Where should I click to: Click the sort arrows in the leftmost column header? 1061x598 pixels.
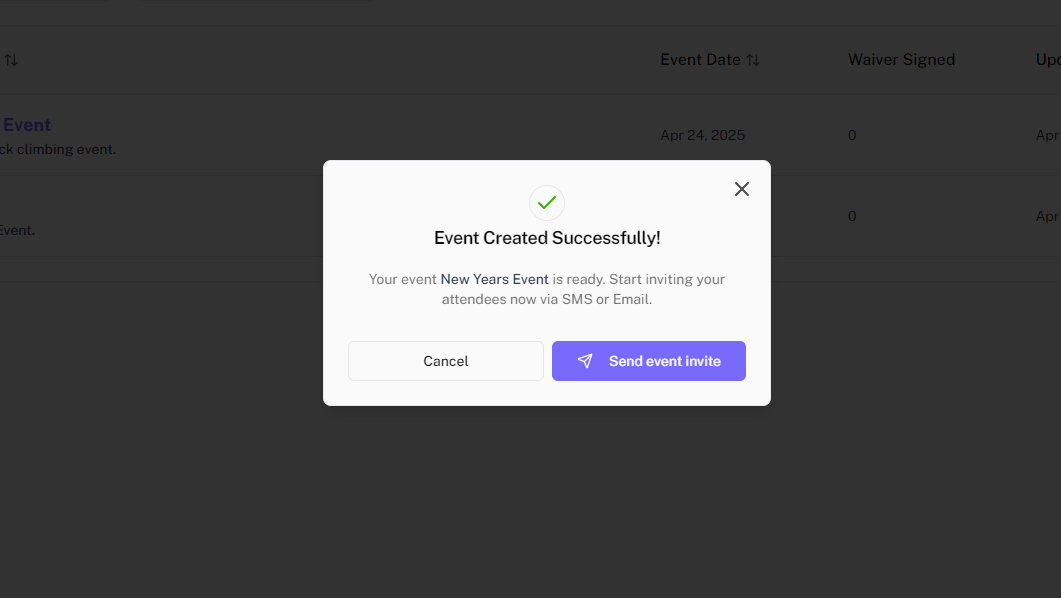[11, 60]
